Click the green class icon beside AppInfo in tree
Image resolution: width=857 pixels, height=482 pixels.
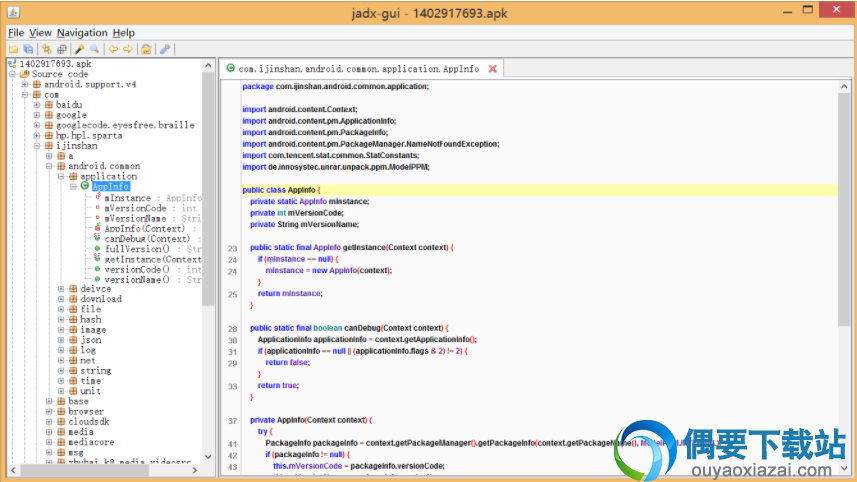coord(85,186)
